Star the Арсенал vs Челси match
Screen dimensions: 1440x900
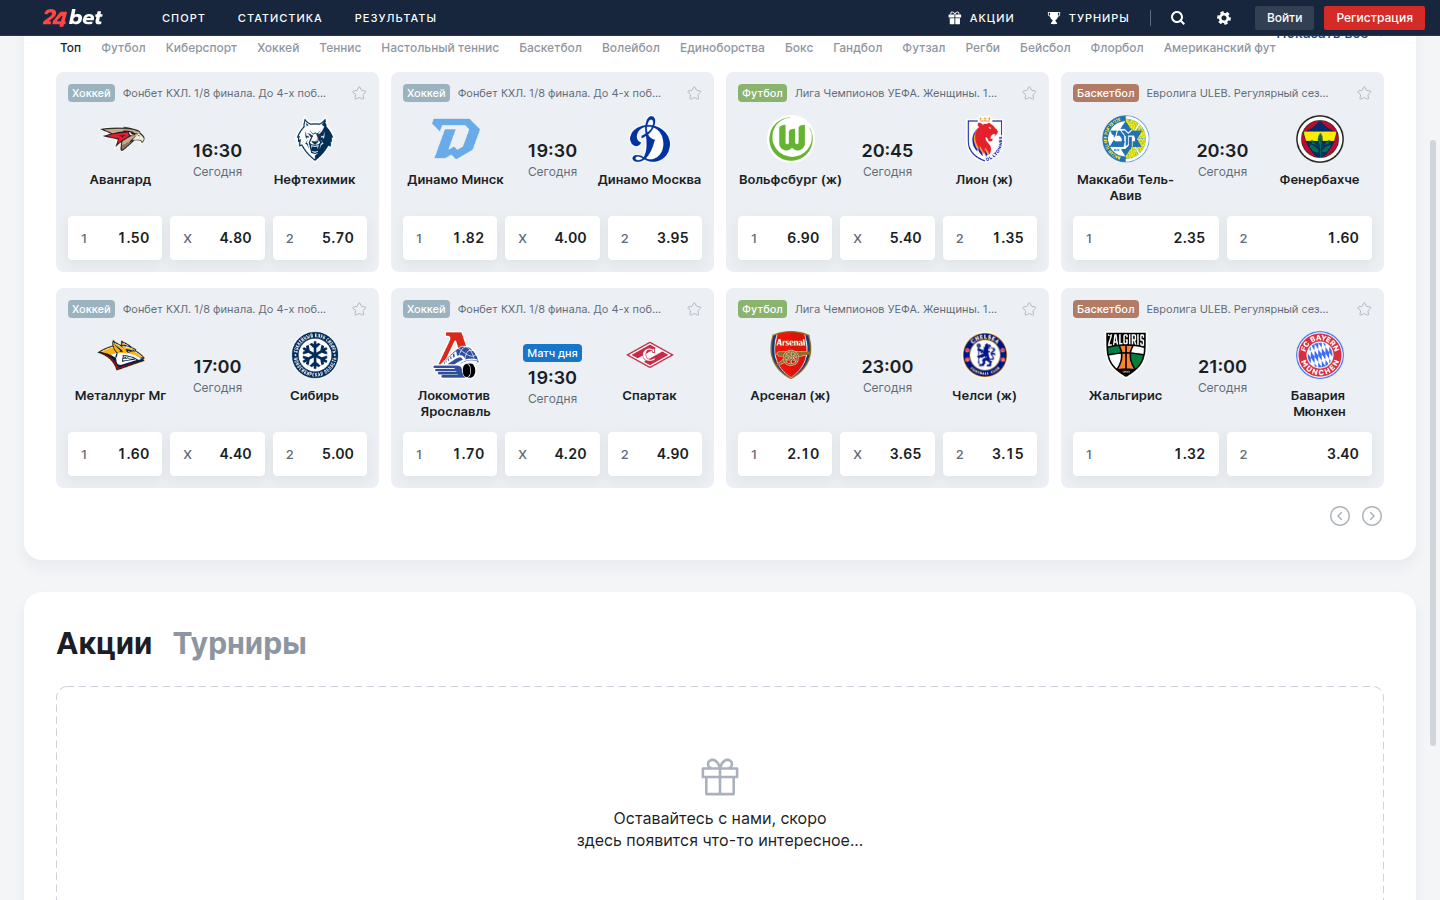click(1029, 309)
